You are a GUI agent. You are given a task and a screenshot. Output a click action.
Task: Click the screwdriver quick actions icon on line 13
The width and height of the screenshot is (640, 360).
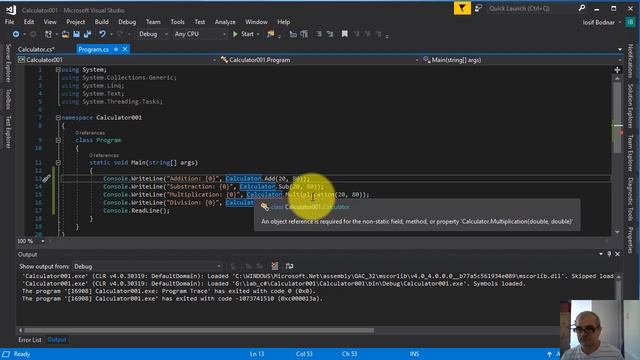click(46, 178)
